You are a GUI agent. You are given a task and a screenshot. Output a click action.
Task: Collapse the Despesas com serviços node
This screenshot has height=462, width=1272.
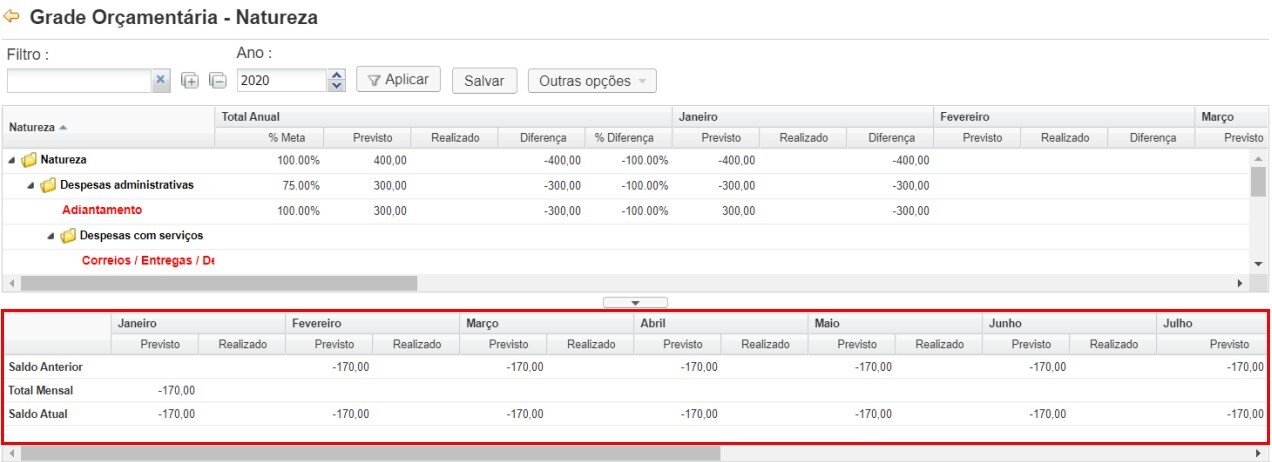click(51, 236)
